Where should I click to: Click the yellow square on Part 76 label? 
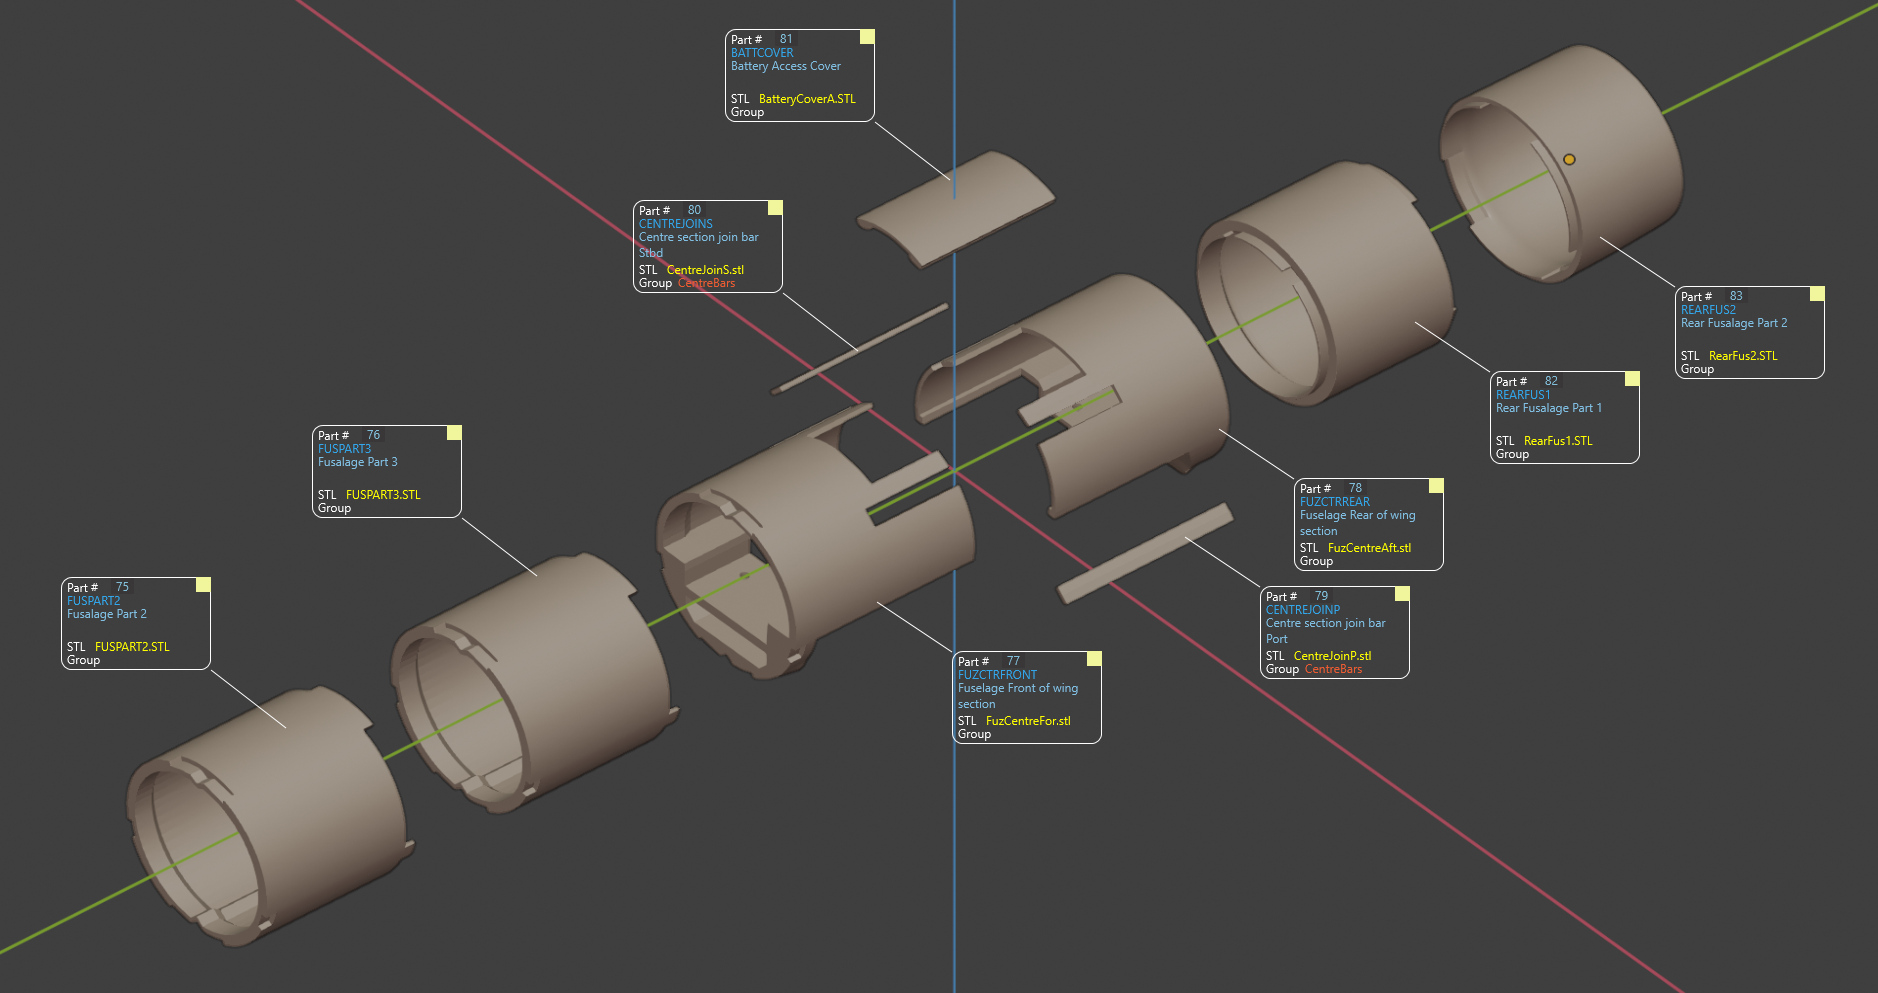click(x=454, y=433)
